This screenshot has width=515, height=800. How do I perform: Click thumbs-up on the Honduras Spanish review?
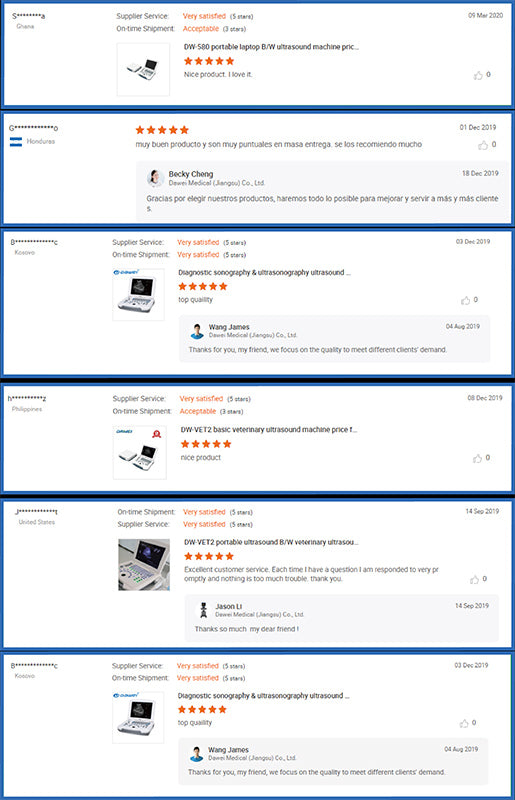pos(483,145)
